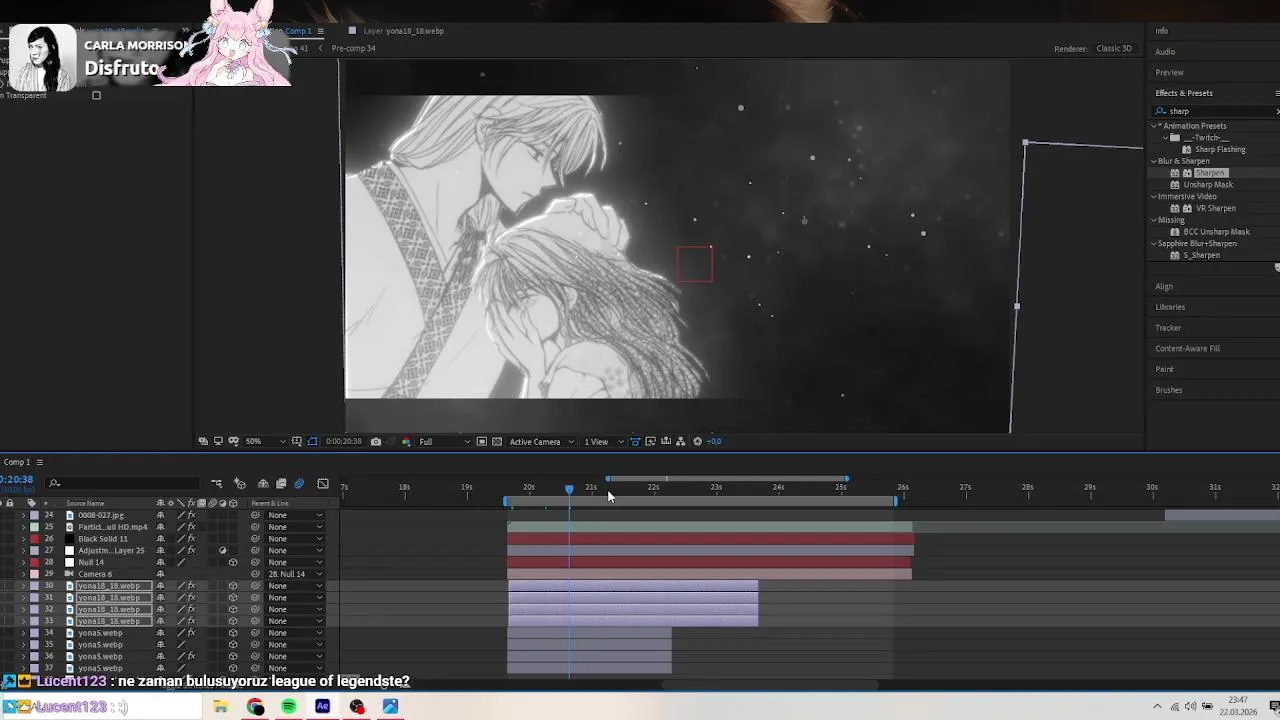Select Unsharp Mask effect
This screenshot has height=720, width=1280.
click(1208, 185)
